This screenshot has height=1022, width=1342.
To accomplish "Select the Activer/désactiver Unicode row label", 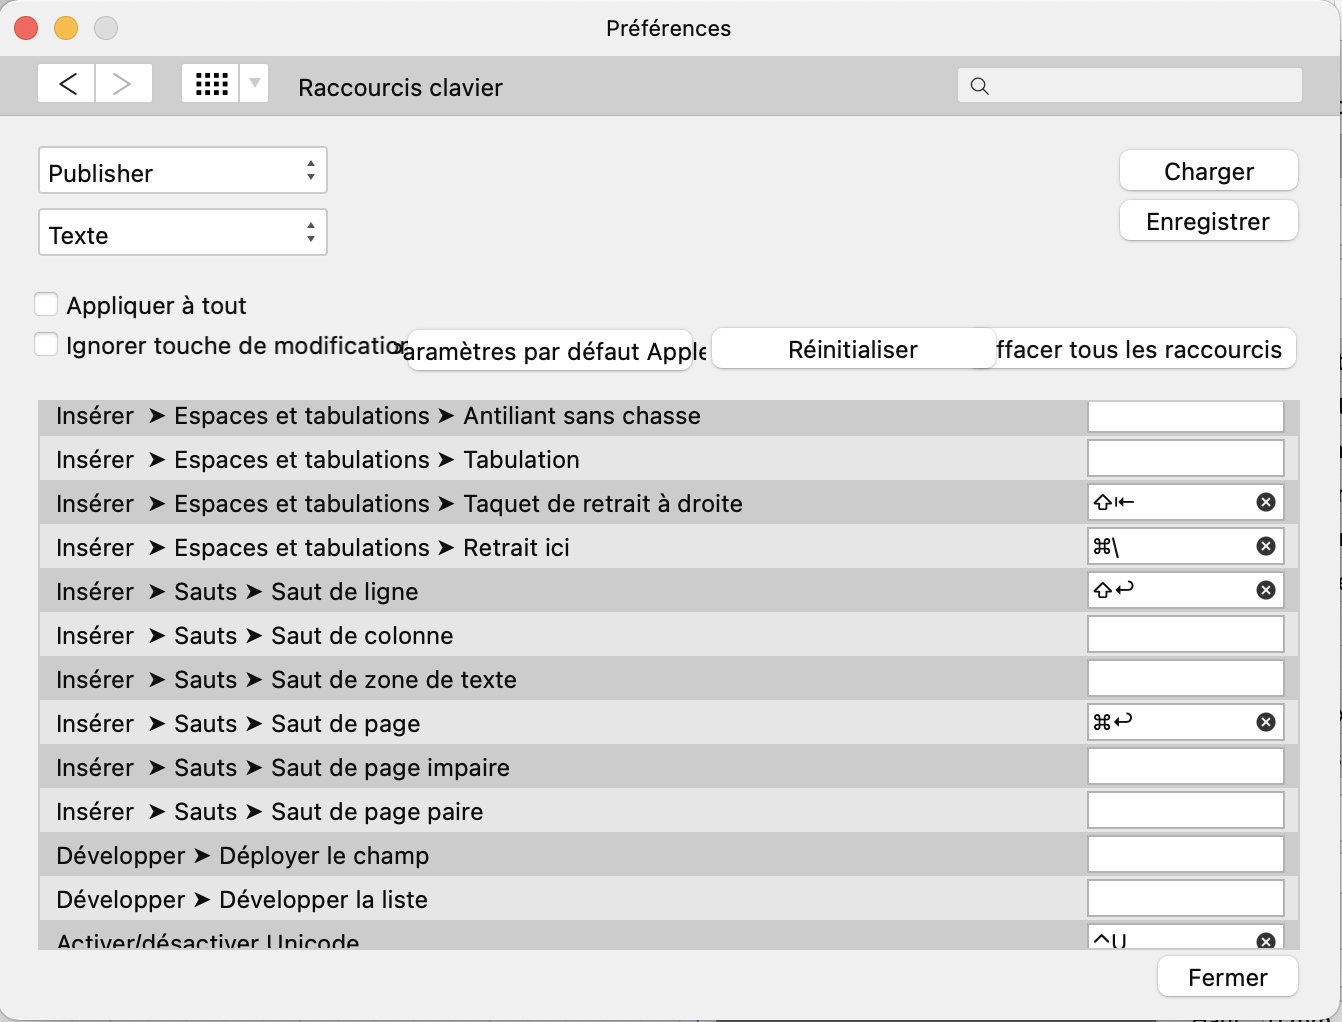I will pos(208,941).
